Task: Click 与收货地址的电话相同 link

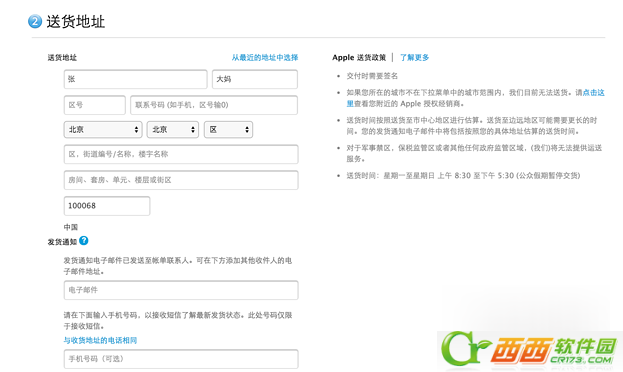Action: [x=100, y=340]
